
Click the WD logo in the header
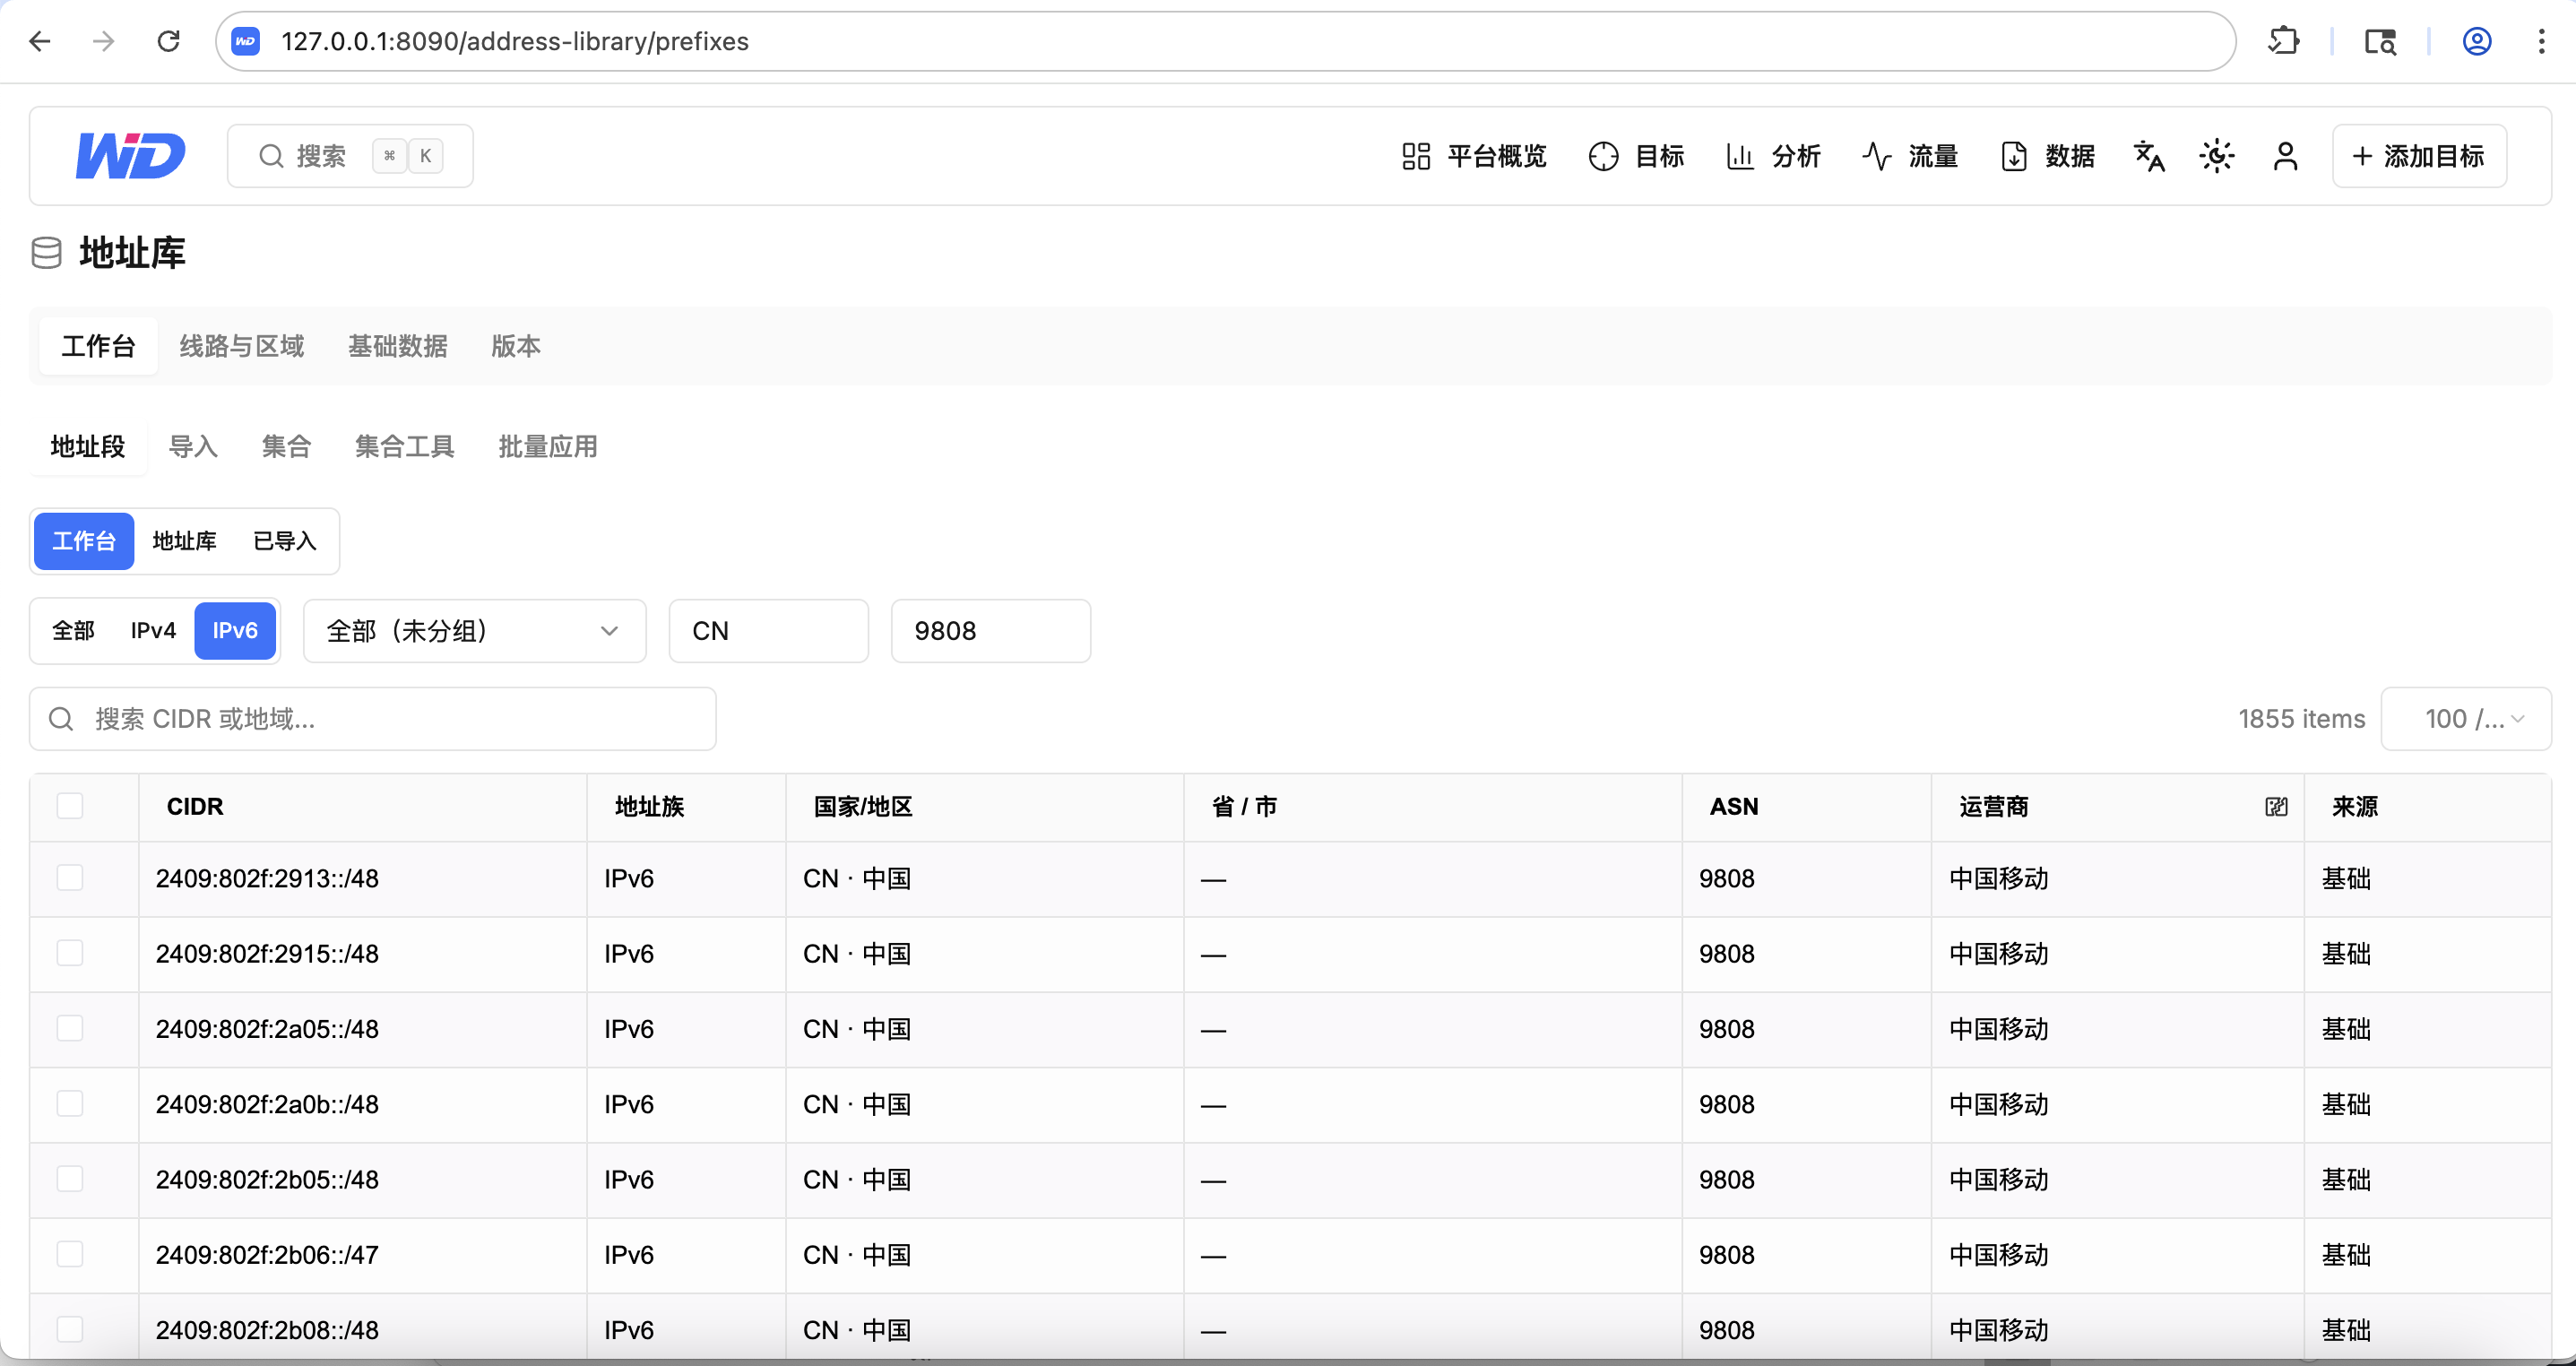click(x=131, y=156)
